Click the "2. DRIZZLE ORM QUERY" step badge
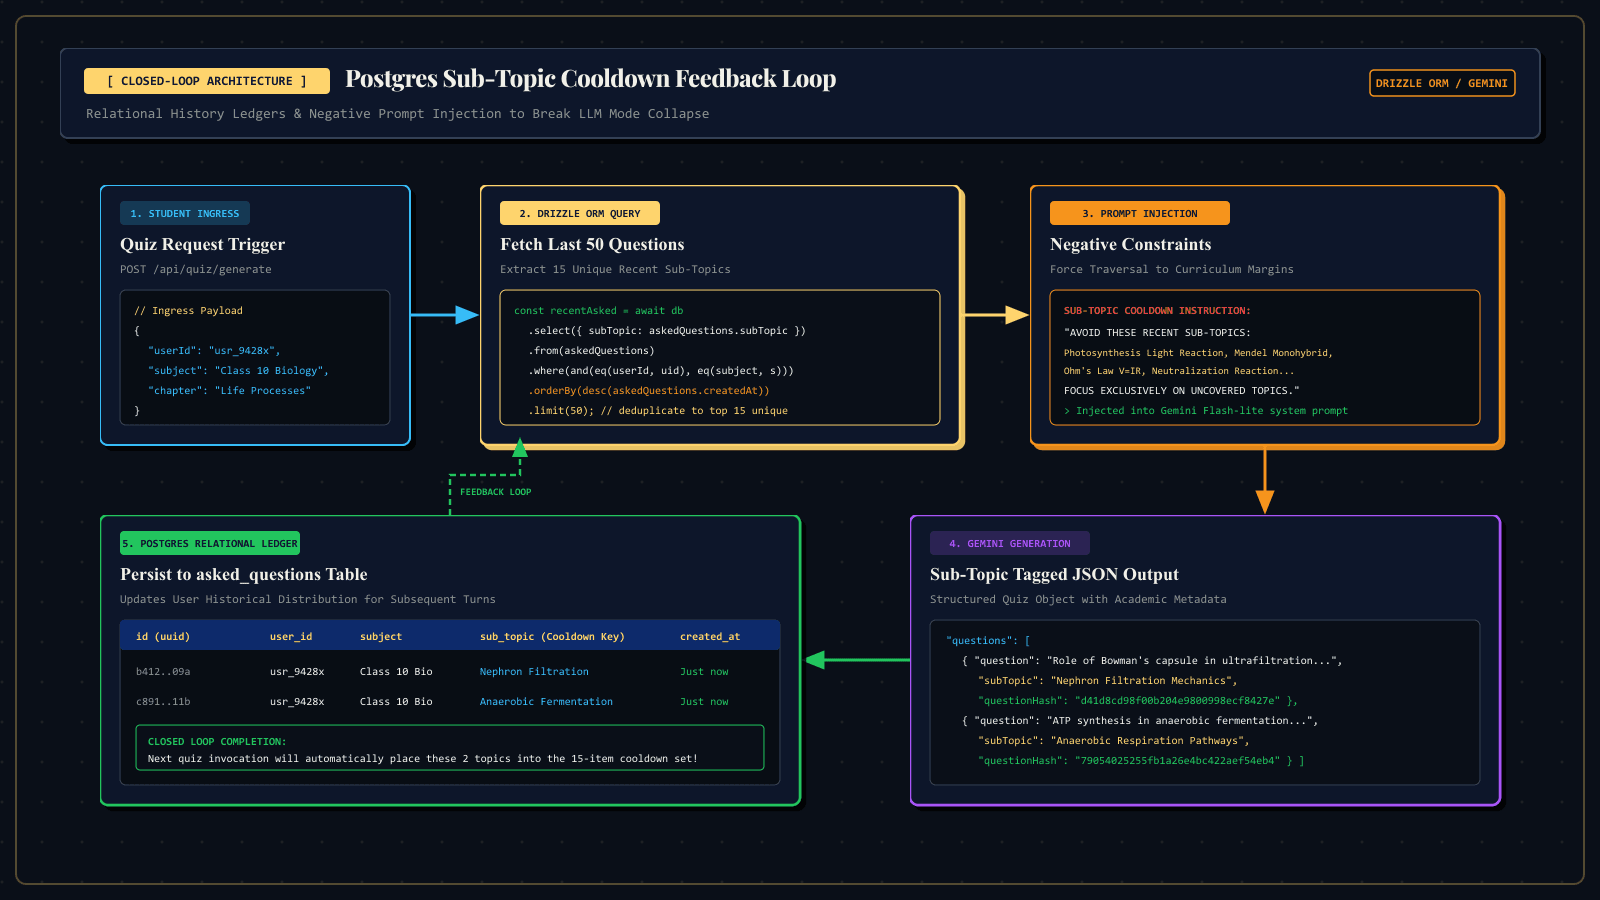The height and width of the screenshot is (900, 1600). [580, 213]
